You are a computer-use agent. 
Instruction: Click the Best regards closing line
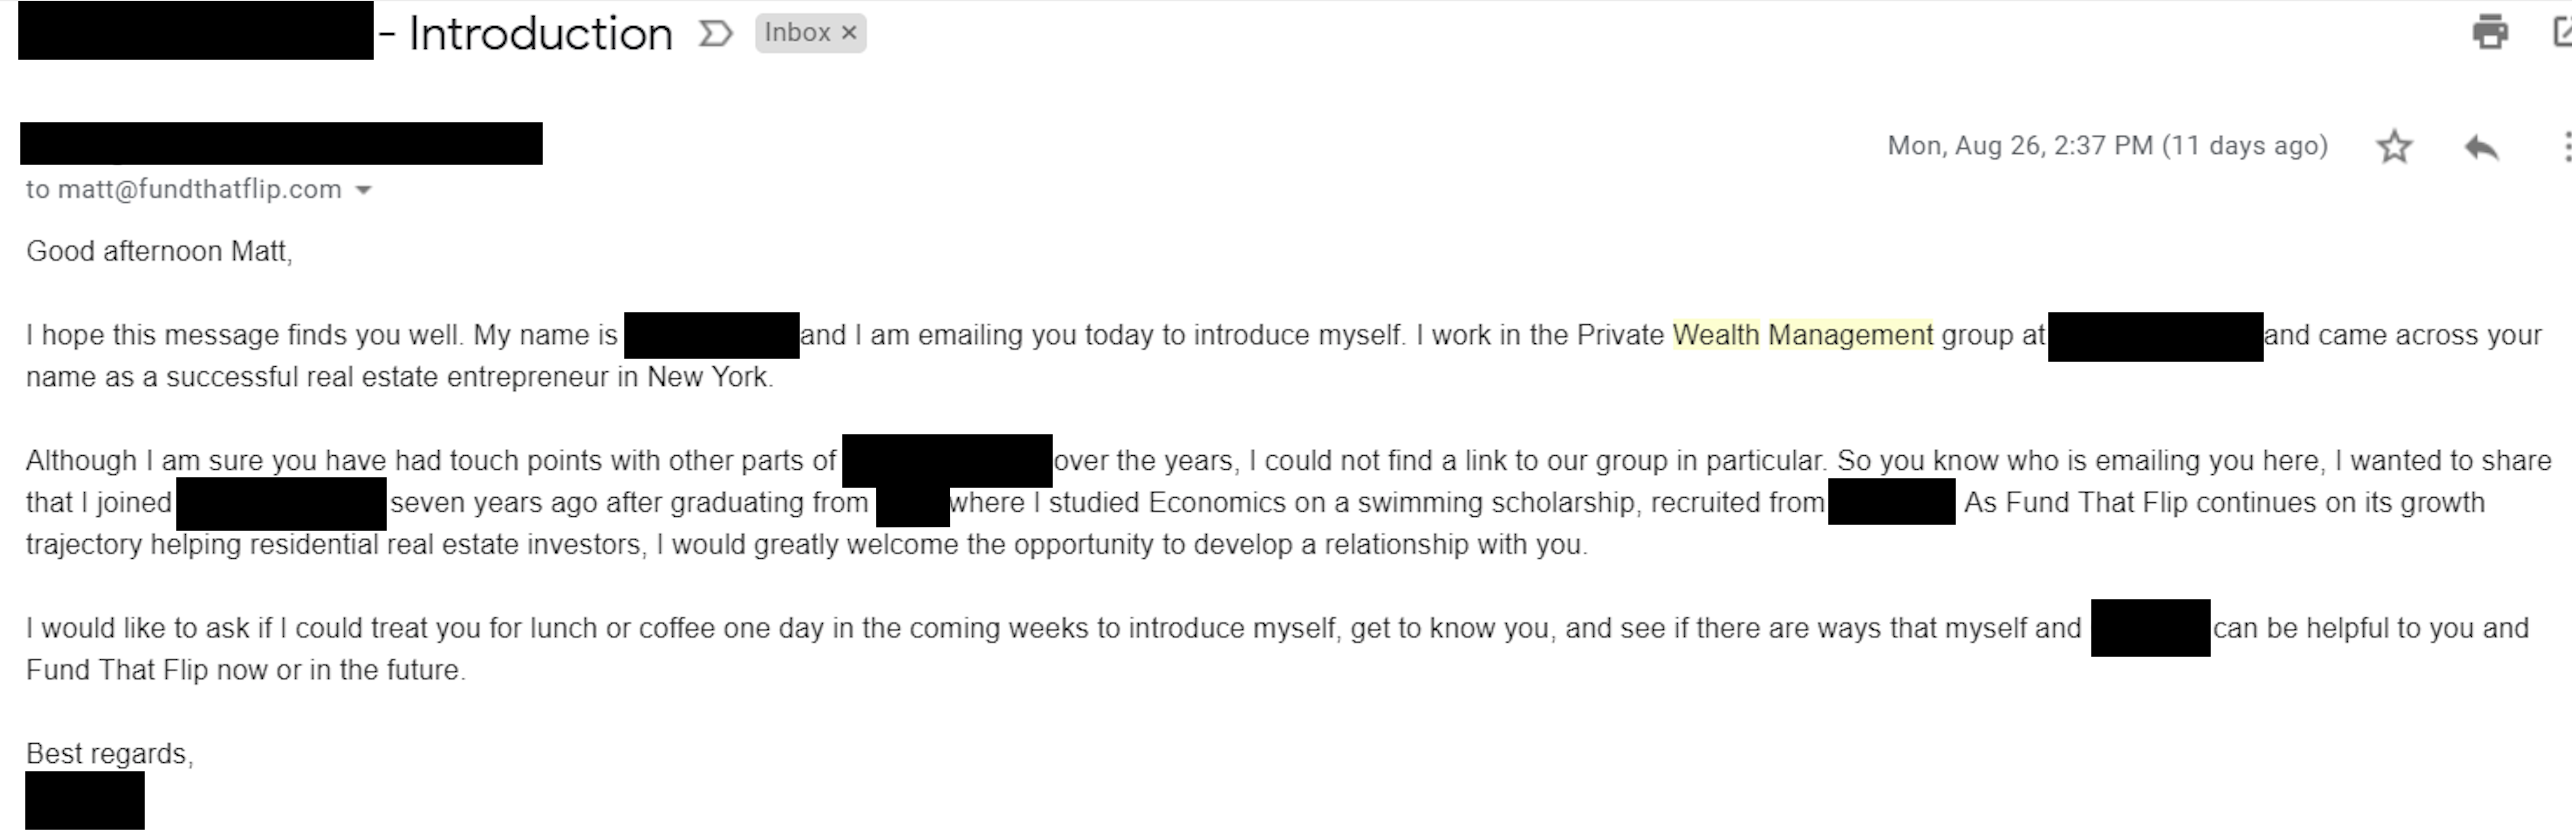[x=109, y=754]
